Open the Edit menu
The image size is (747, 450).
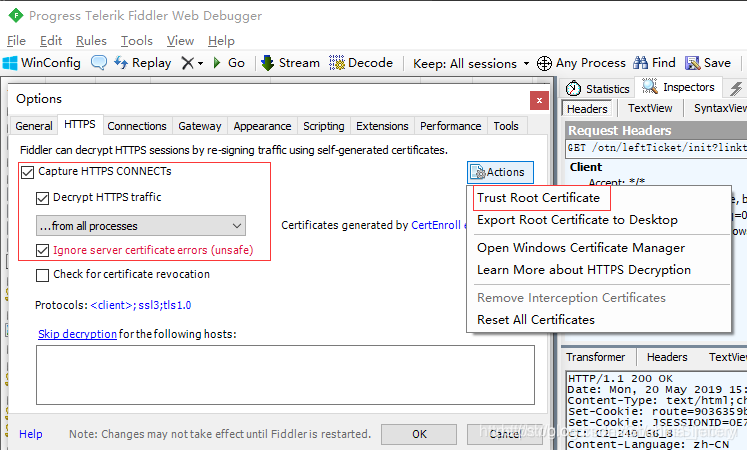coord(51,41)
